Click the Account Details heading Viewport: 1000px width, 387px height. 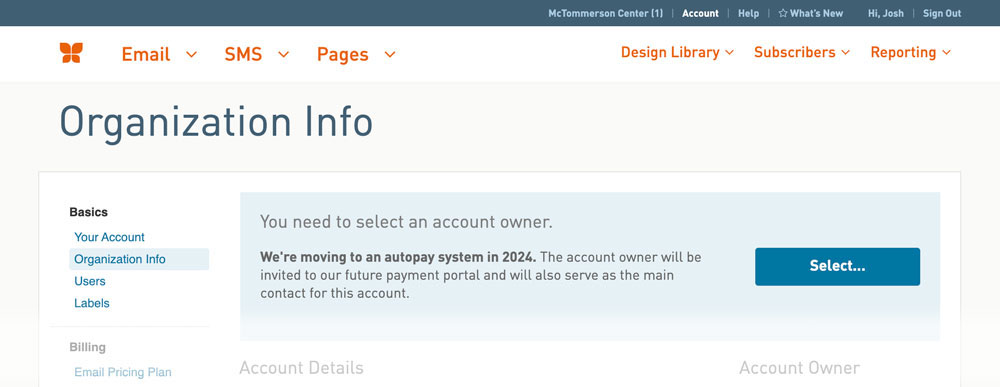[301, 368]
